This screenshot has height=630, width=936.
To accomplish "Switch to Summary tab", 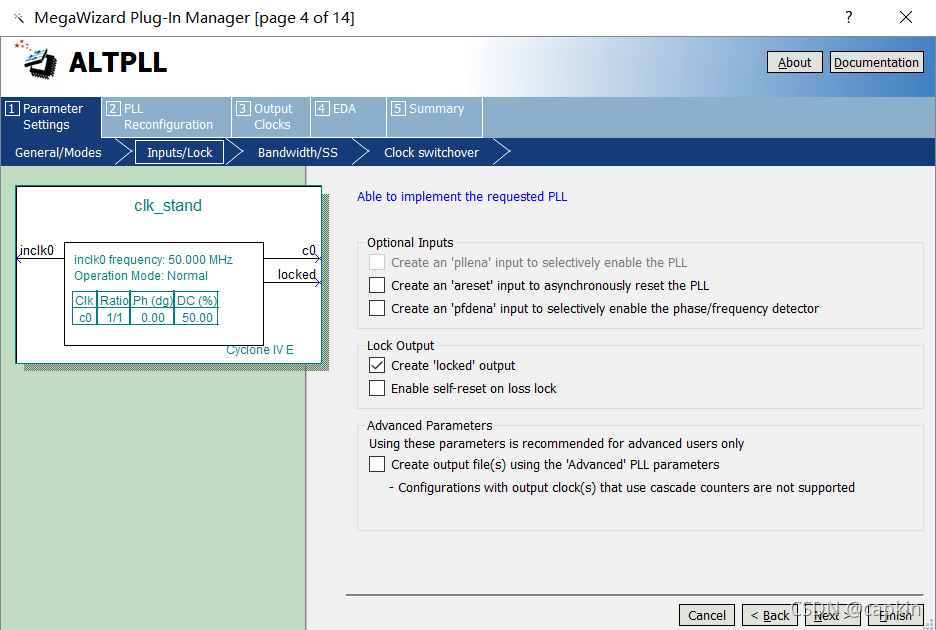I will click(x=435, y=116).
